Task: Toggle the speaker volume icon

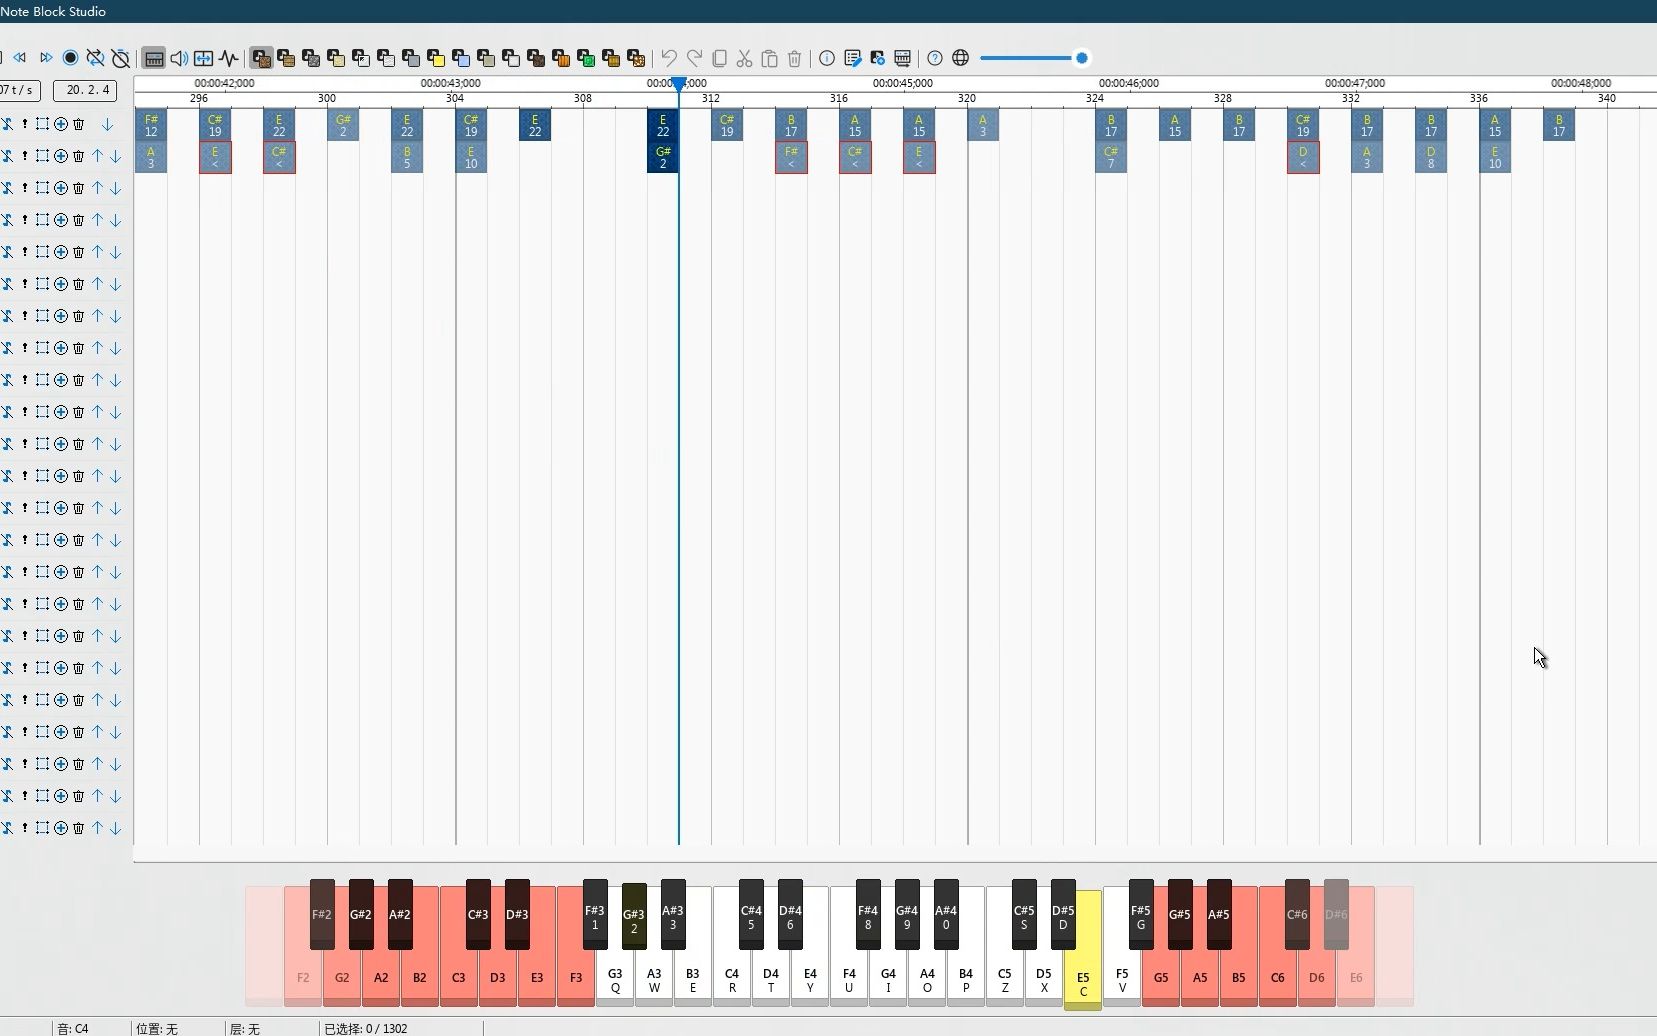Action: 179,58
